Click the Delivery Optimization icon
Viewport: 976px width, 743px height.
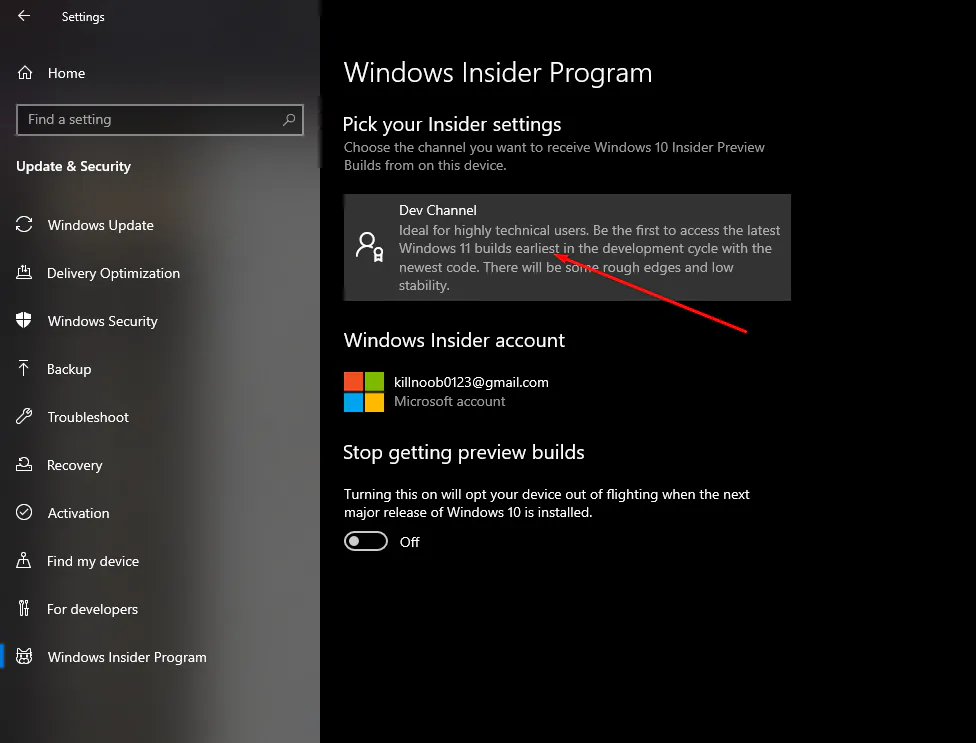click(24, 273)
